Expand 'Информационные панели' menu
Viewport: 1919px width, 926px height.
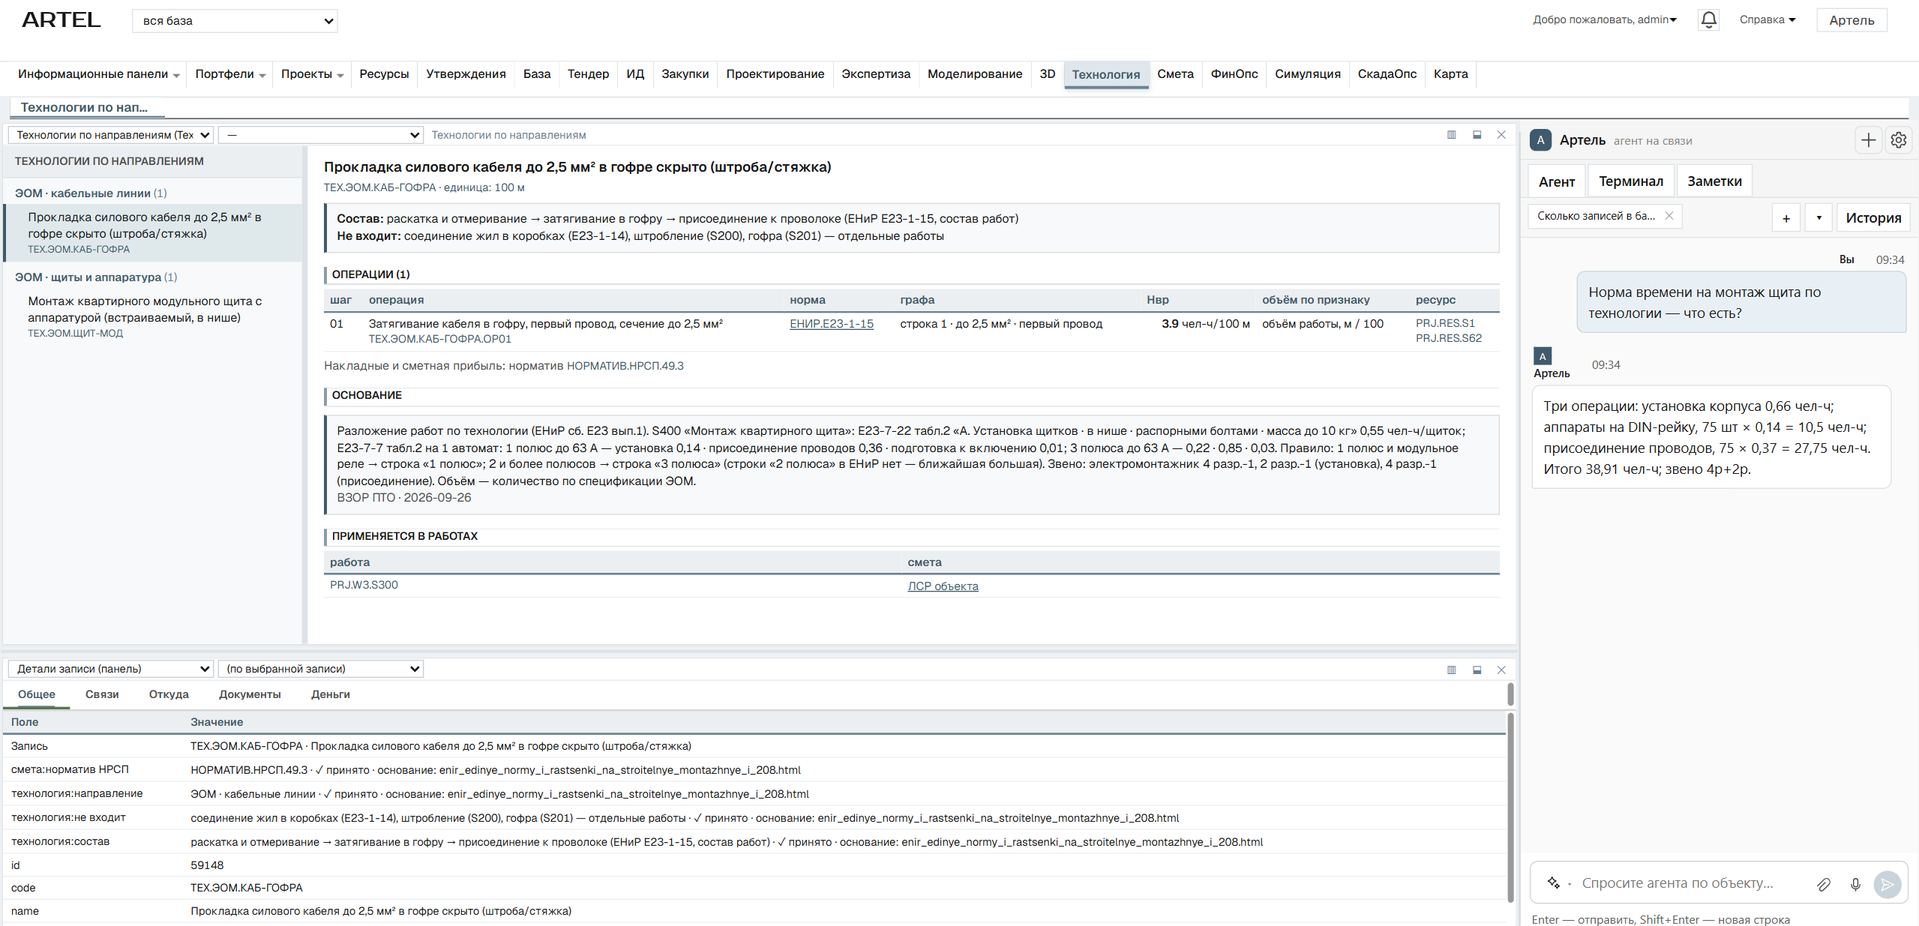click(98, 74)
